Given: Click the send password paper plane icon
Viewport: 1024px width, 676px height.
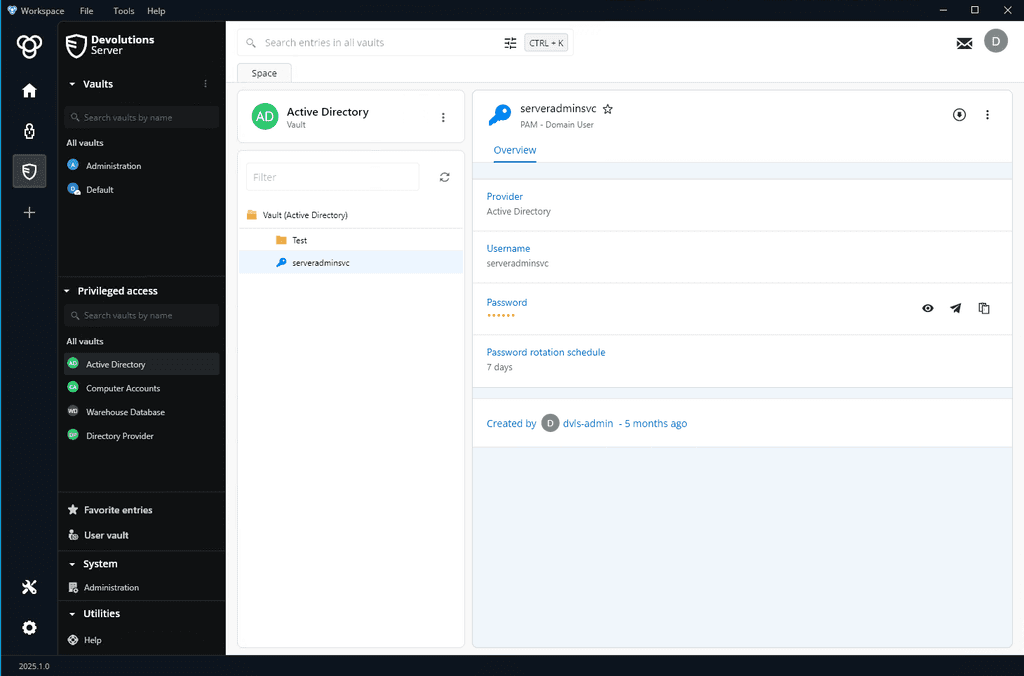Looking at the screenshot, I should [956, 308].
